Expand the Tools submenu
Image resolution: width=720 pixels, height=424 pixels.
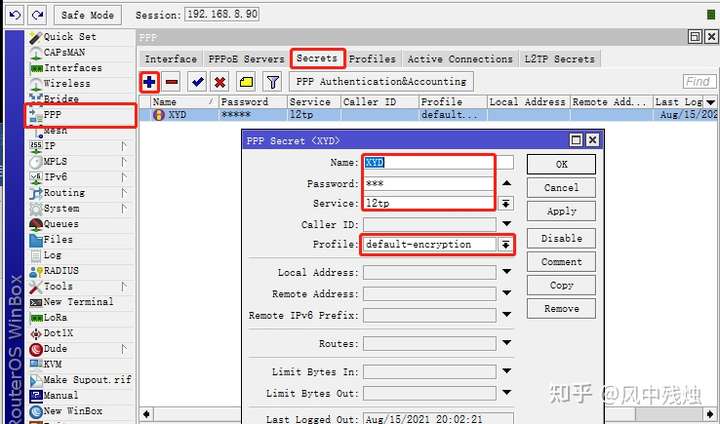coord(124,286)
